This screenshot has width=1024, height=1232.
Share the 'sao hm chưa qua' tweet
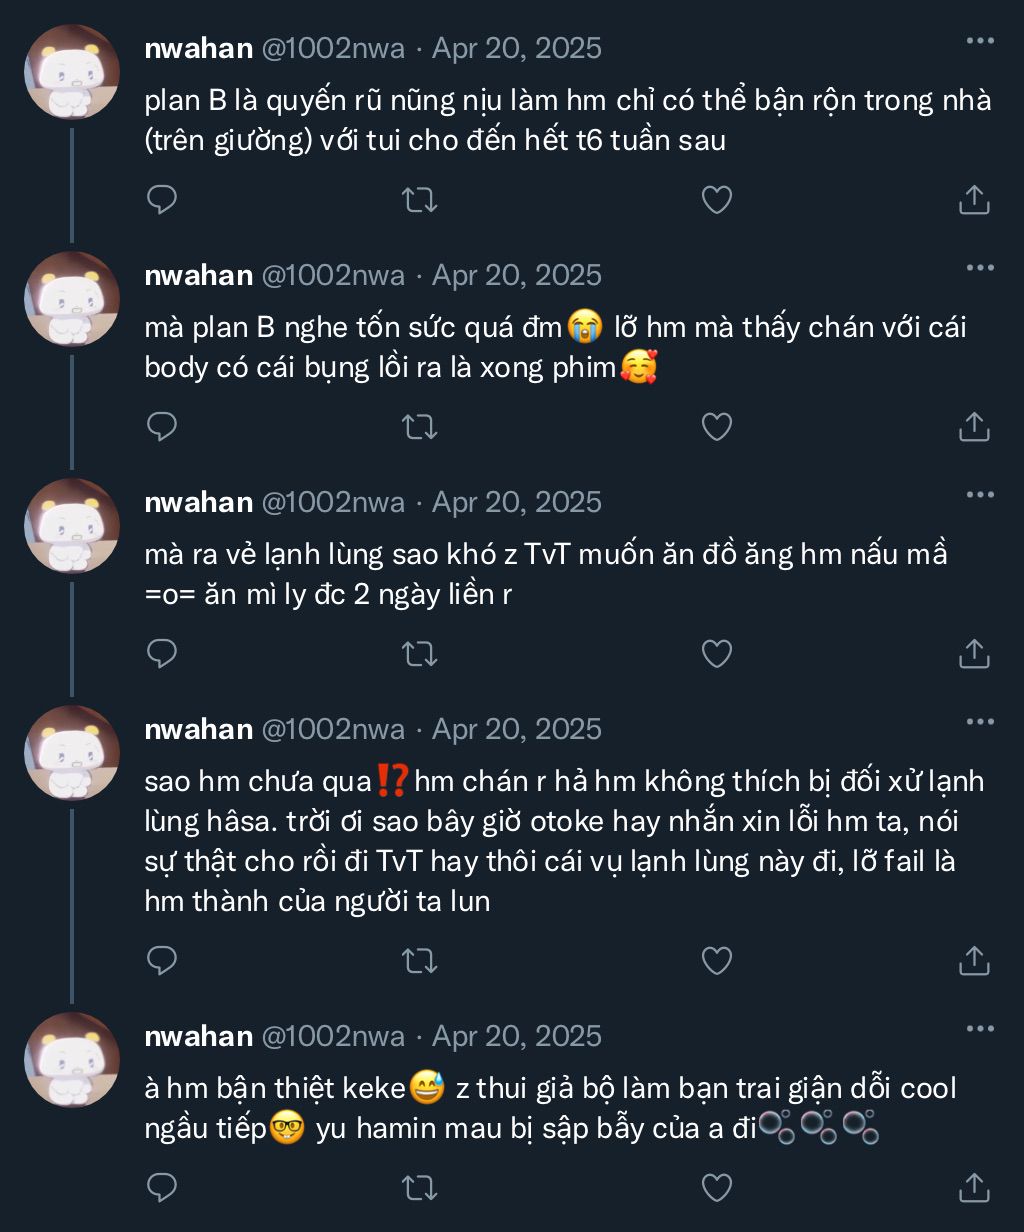point(974,961)
